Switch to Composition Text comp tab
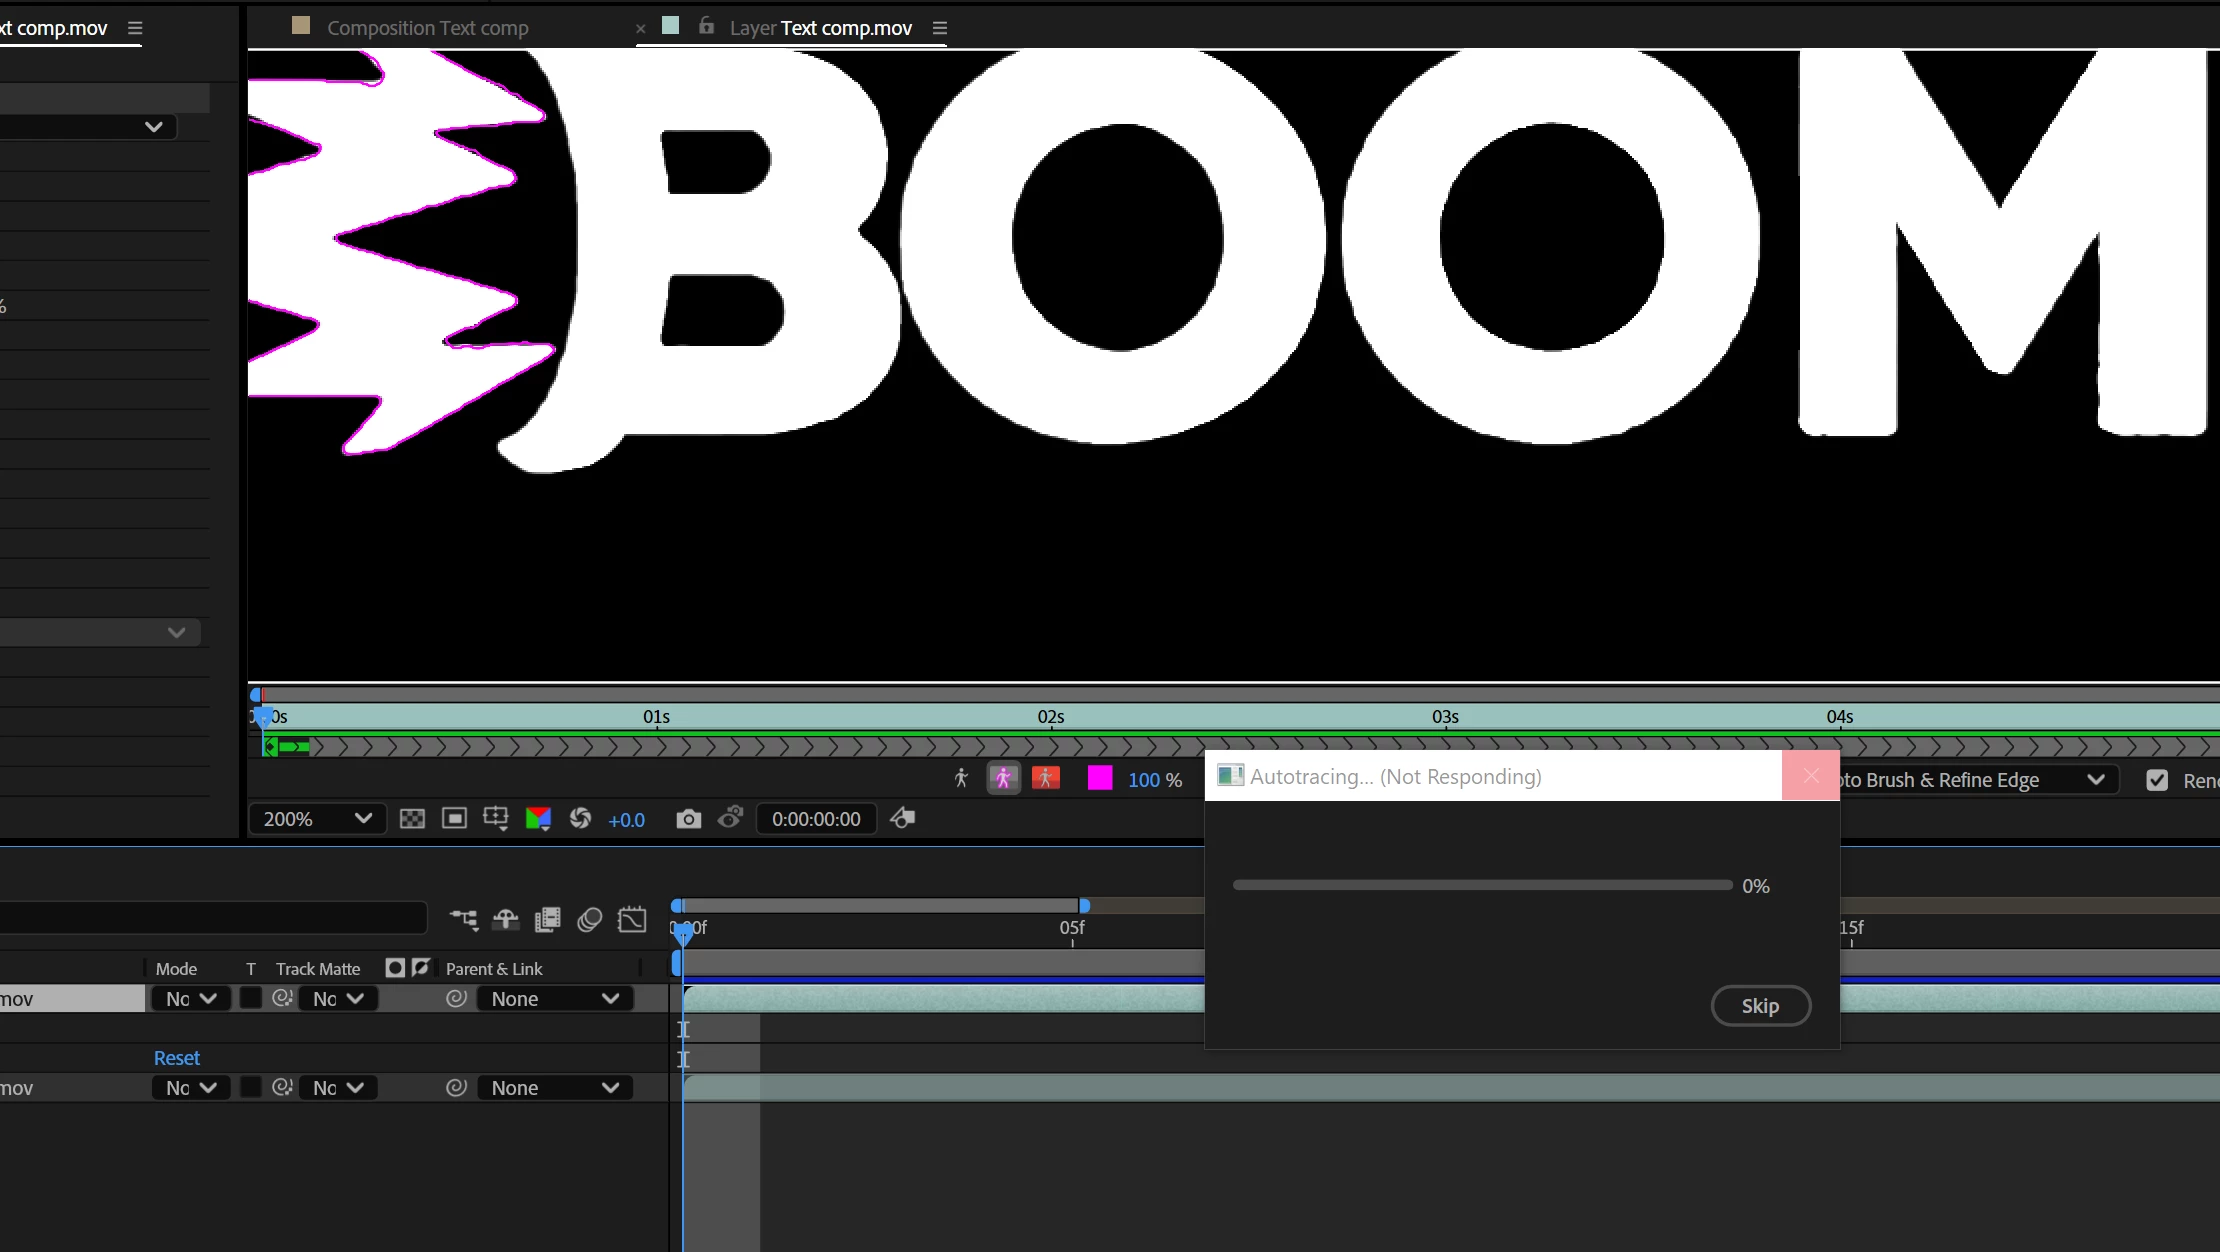2220x1252 pixels. coord(427,28)
